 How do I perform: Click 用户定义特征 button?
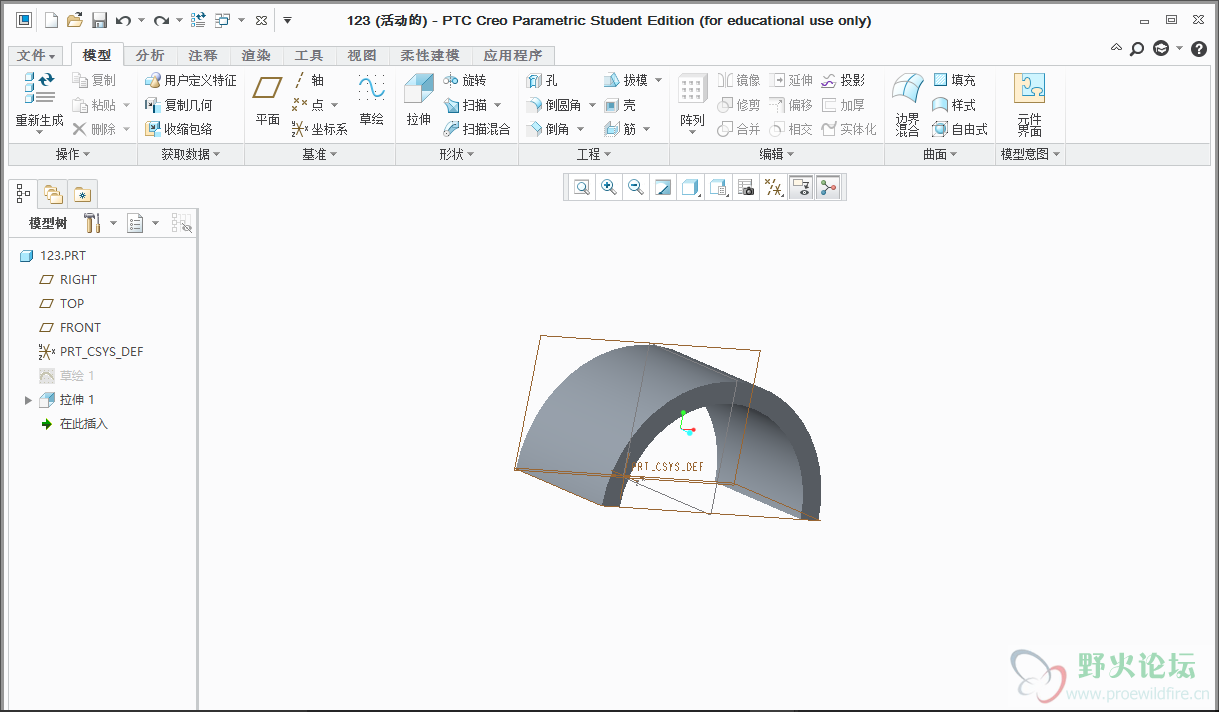coord(190,80)
